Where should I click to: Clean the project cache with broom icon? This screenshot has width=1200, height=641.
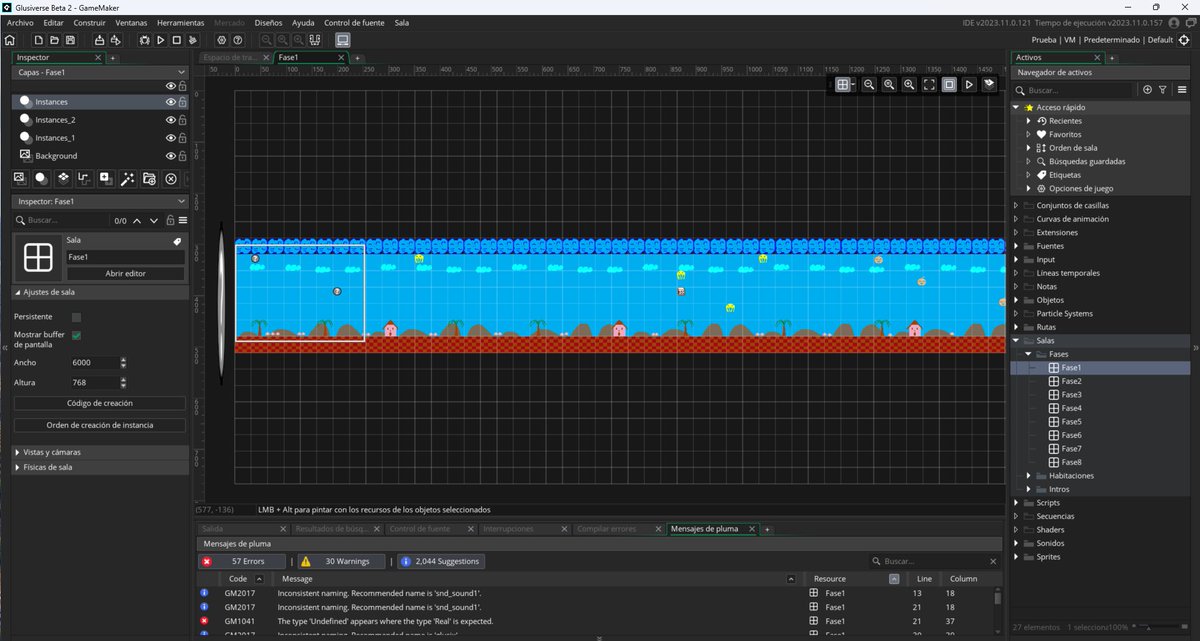coord(192,40)
